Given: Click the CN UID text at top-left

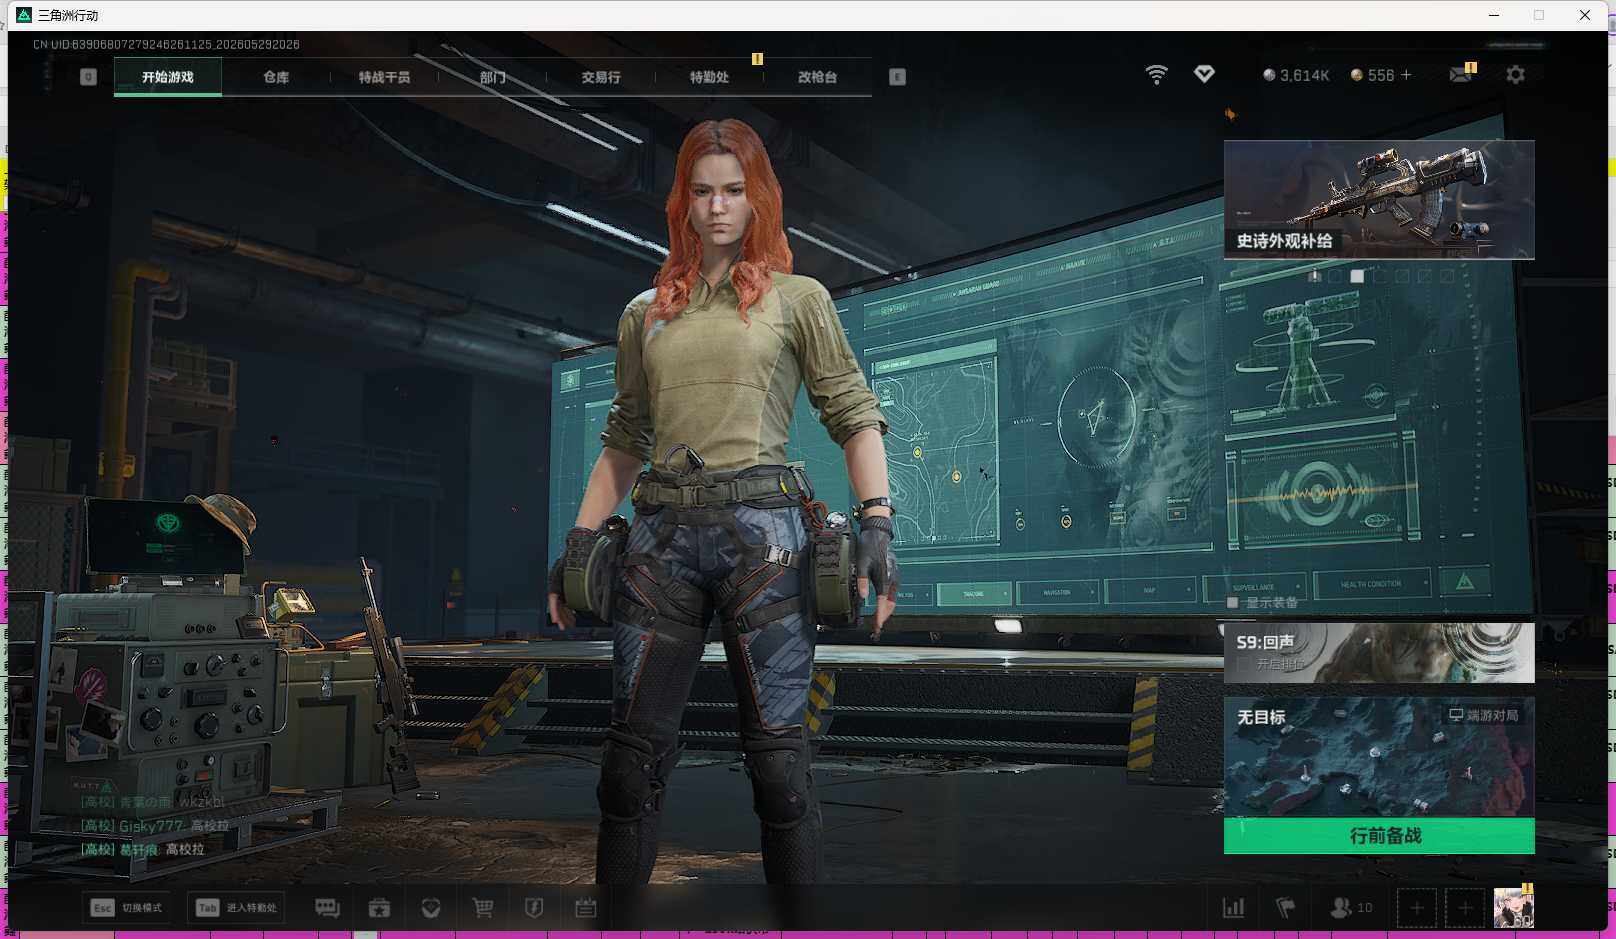Looking at the screenshot, I should [166, 44].
